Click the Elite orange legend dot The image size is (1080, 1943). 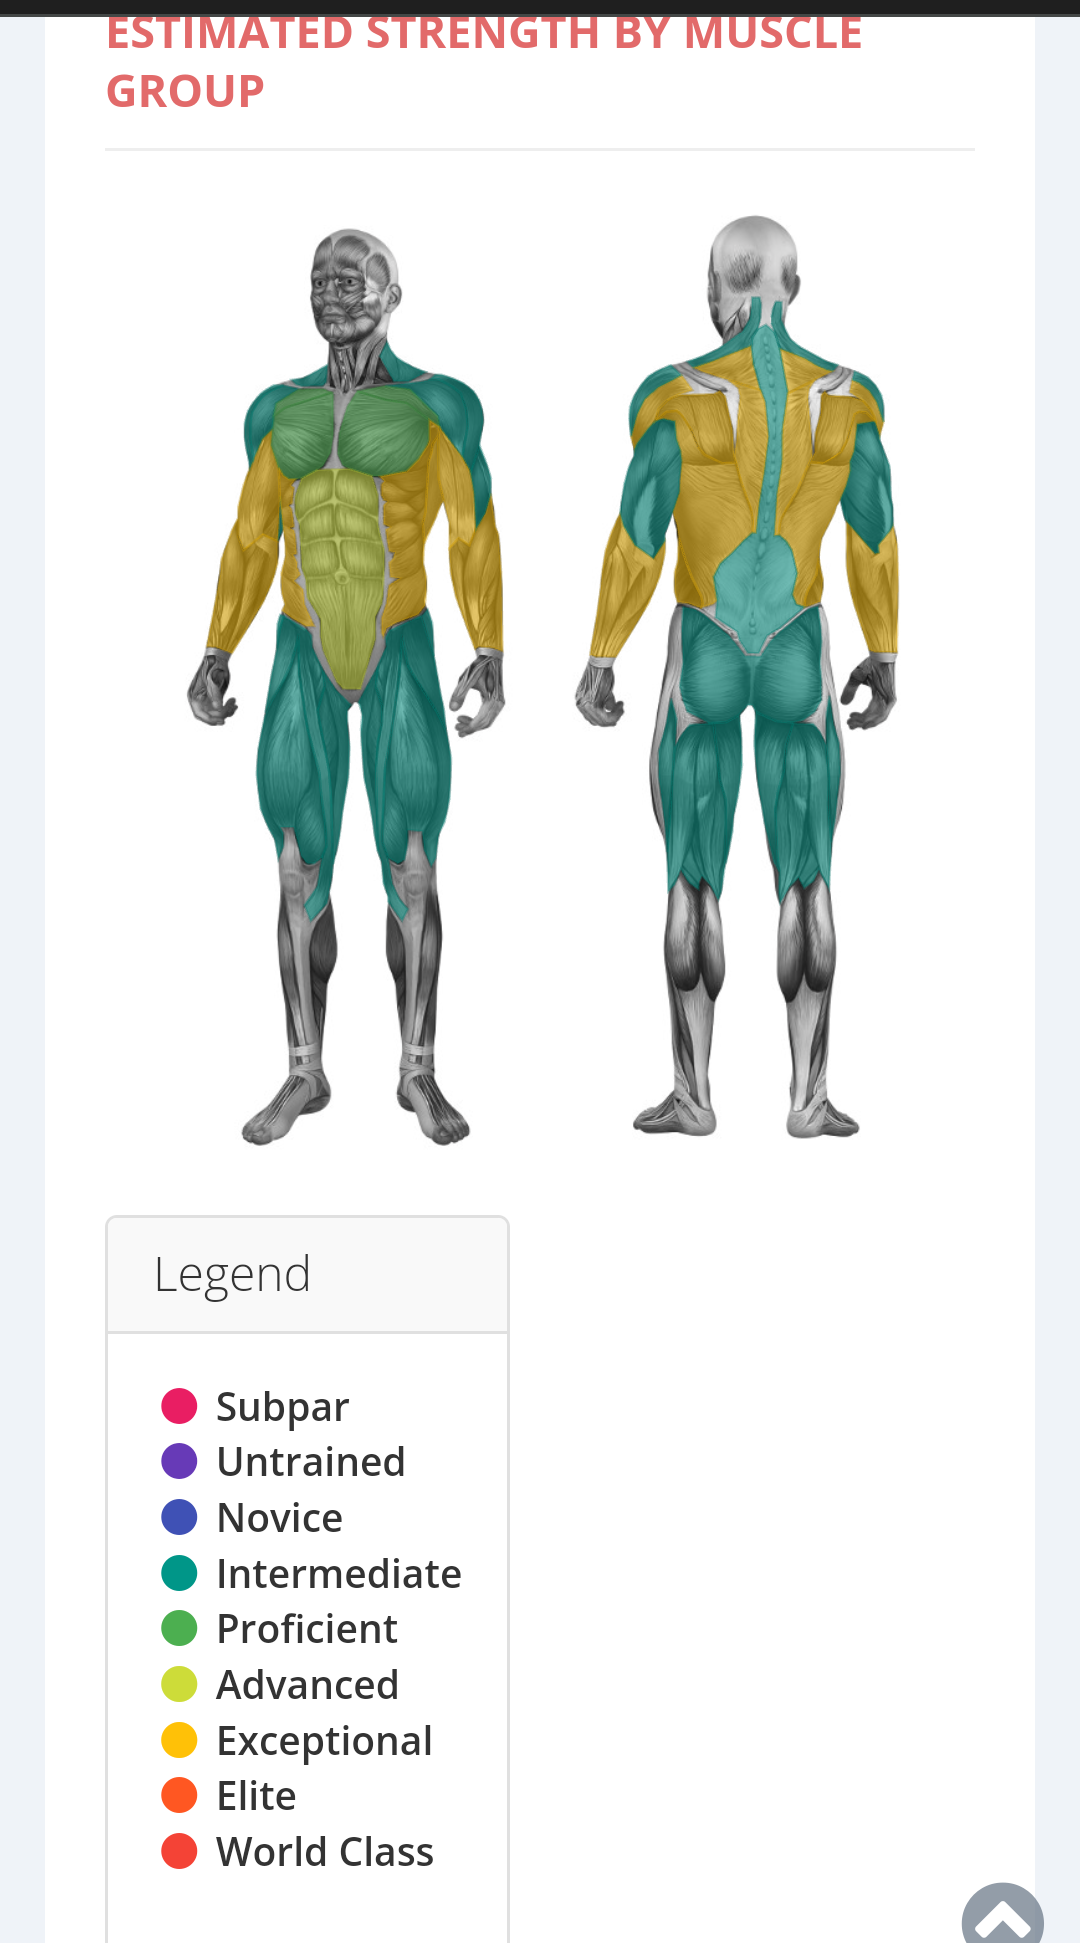tap(179, 1795)
